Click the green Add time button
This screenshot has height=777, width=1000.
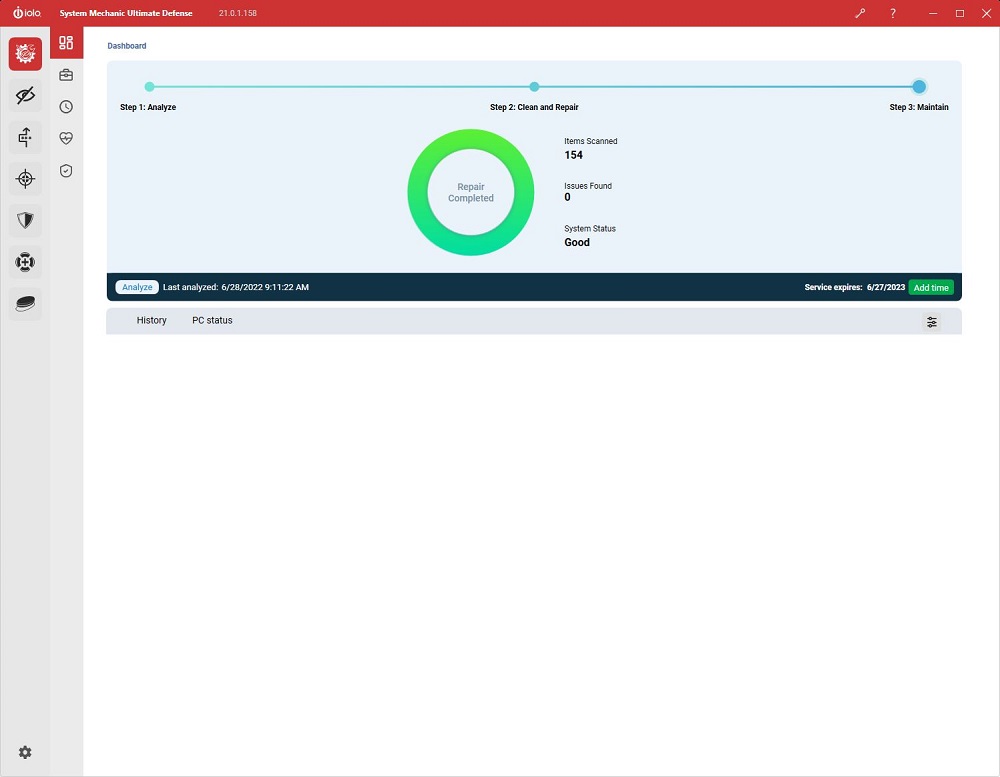pyautogui.click(x=931, y=288)
